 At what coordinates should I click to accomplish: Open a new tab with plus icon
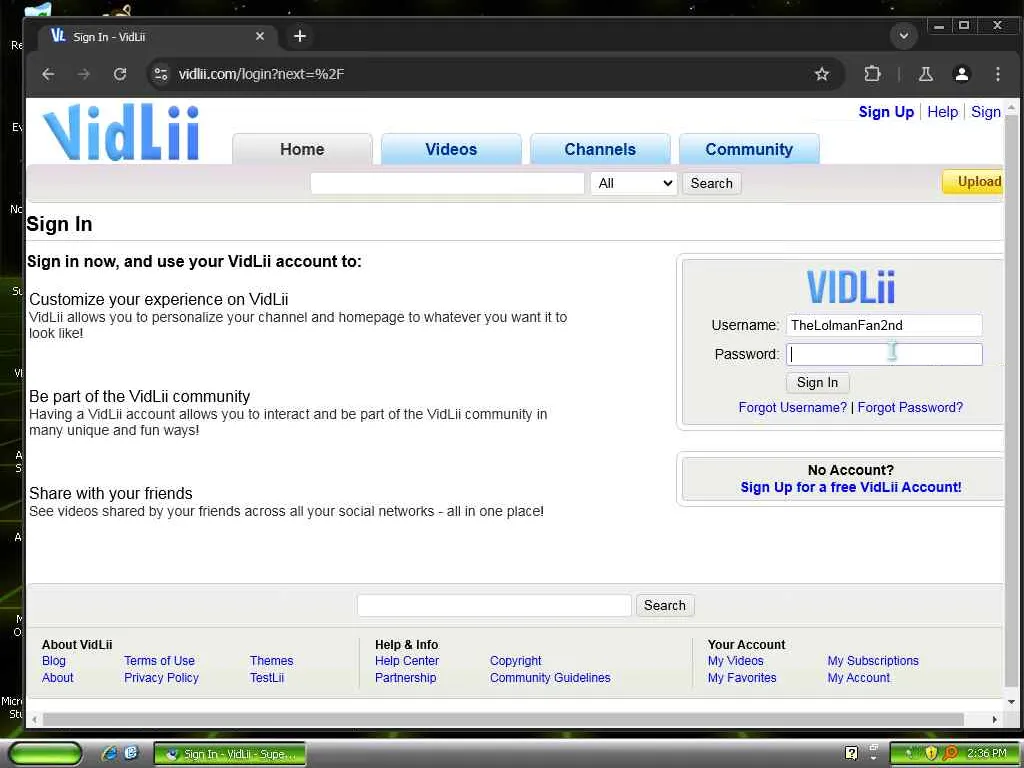click(300, 37)
